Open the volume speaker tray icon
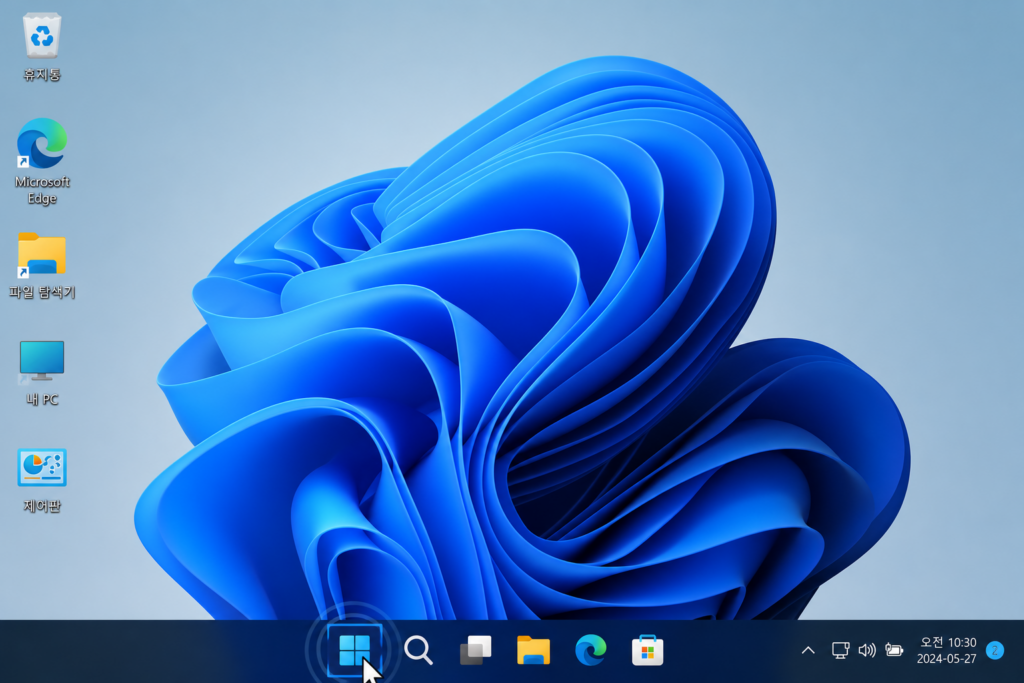This screenshot has width=1024, height=683. (x=867, y=650)
